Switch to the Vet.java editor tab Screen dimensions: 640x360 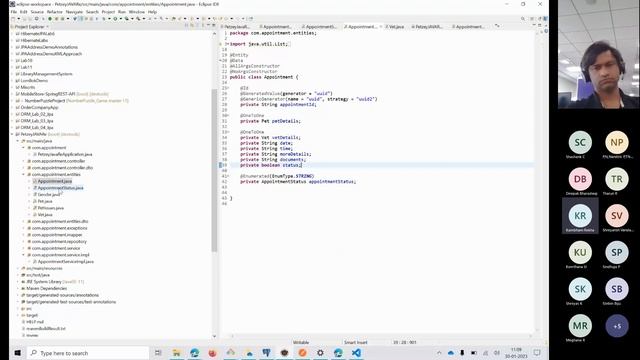(x=395, y=27)
